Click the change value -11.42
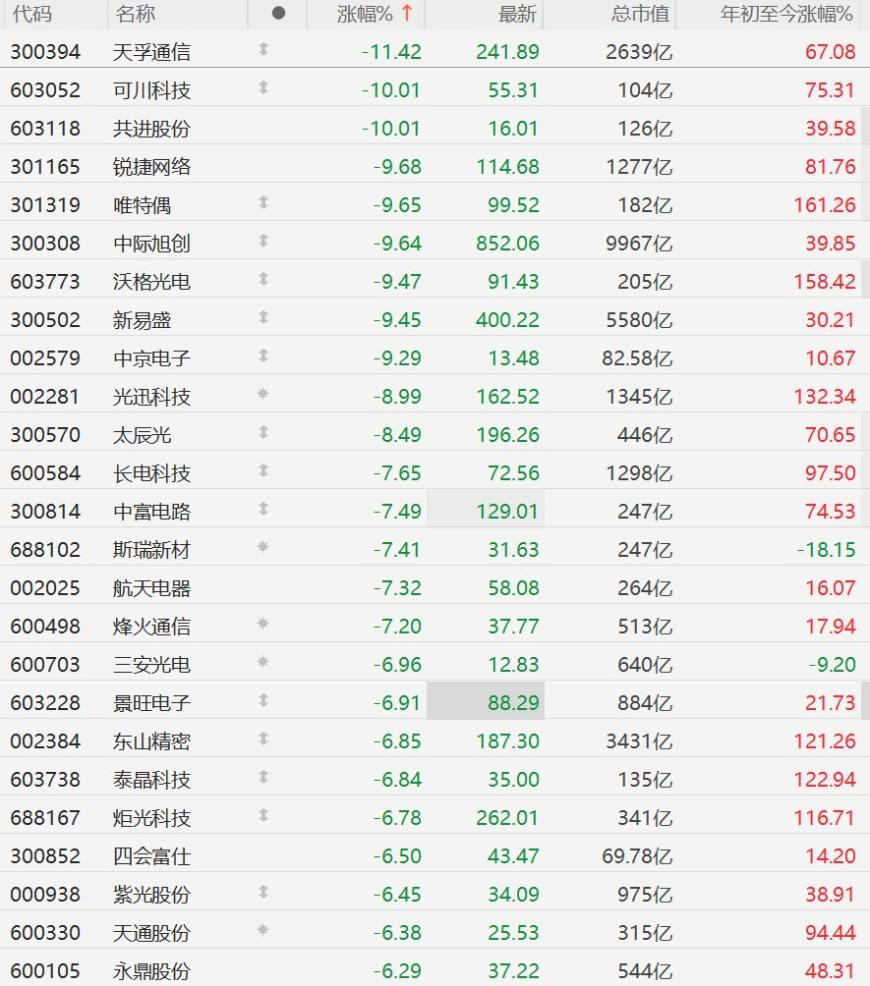870x986 pixels. pos(392,52)
